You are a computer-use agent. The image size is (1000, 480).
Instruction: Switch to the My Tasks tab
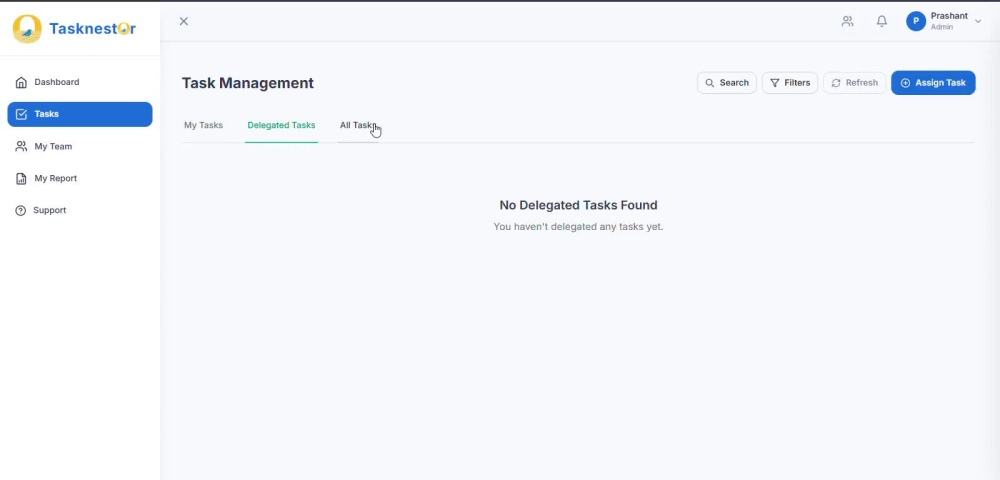pos(203,126)
